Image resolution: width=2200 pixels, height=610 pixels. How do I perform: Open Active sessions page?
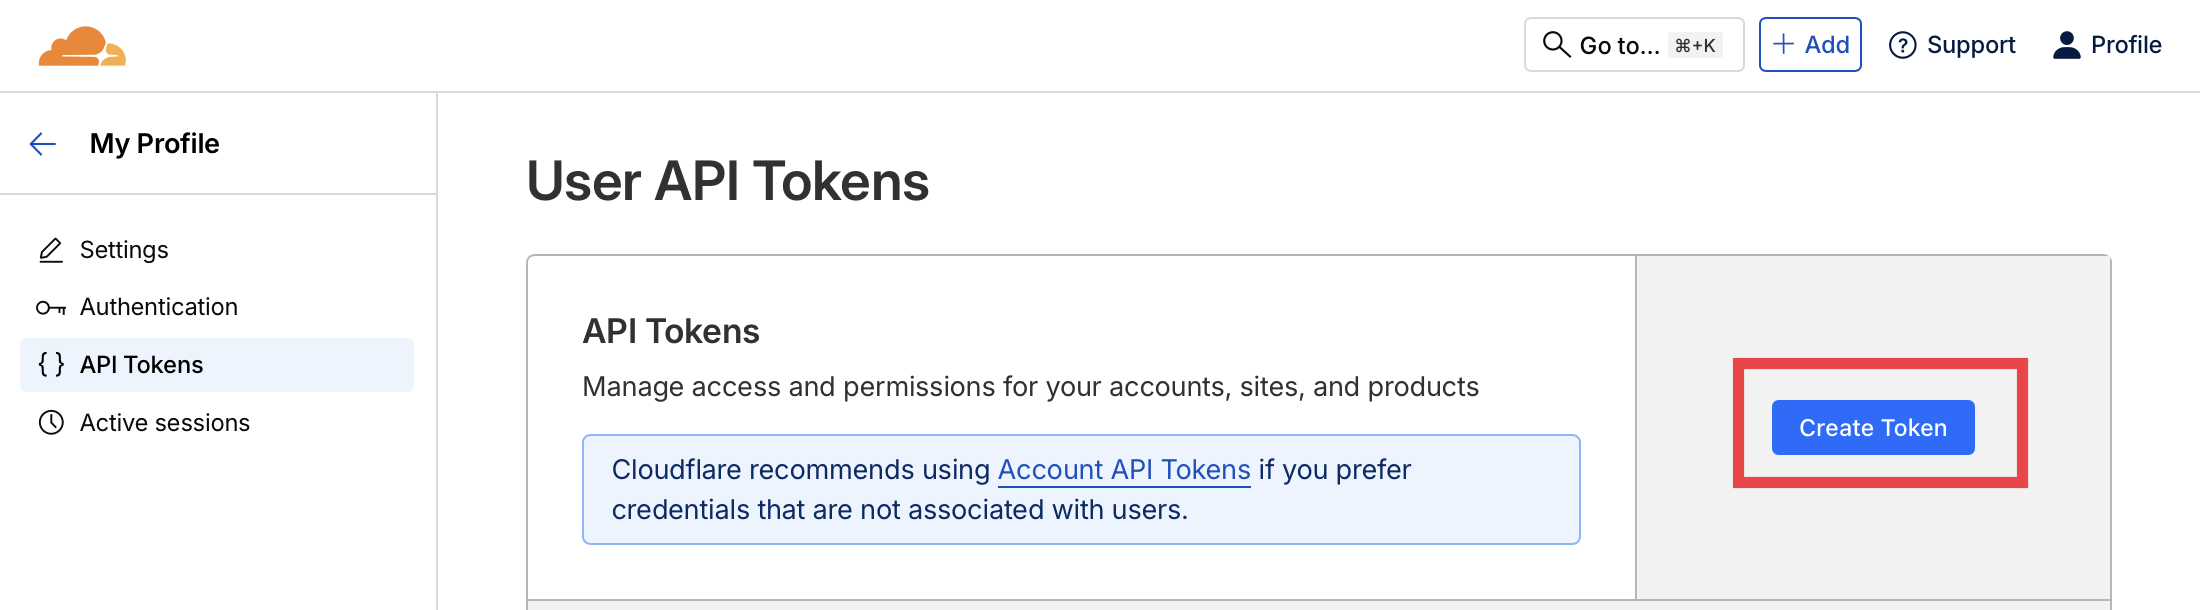coord(165,423)
